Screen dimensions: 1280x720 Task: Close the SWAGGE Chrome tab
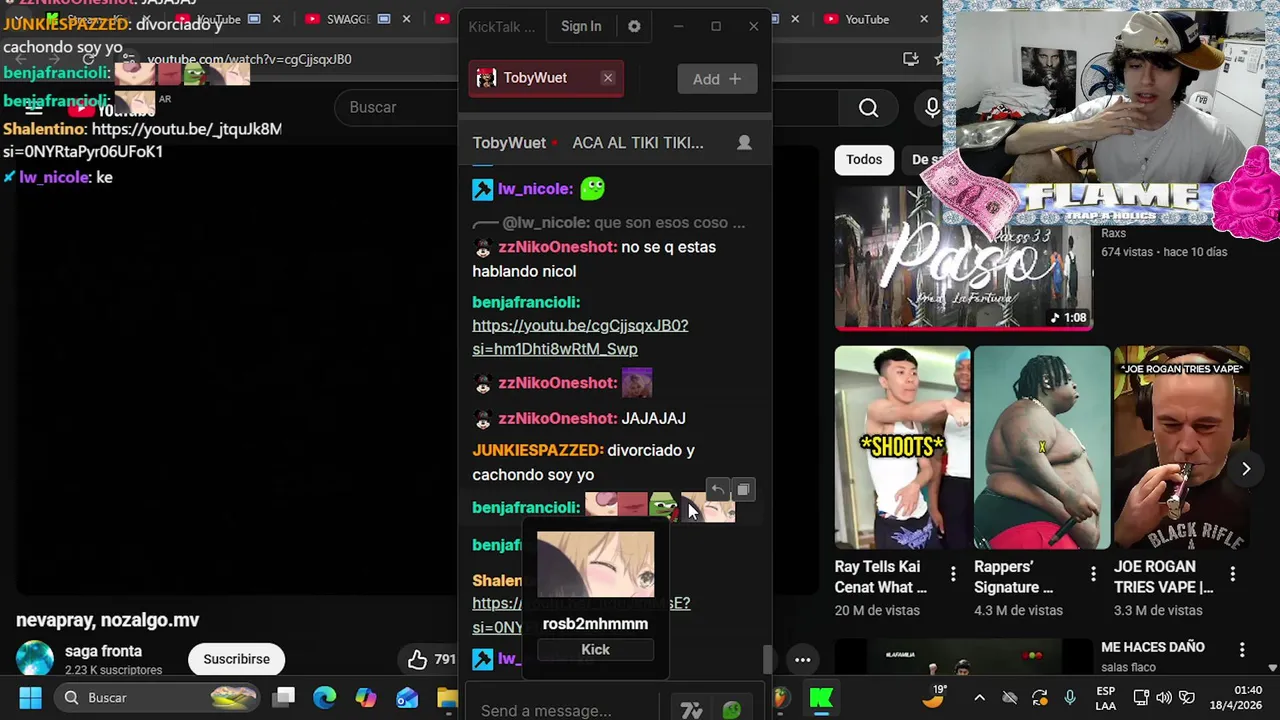coord(406,19)
